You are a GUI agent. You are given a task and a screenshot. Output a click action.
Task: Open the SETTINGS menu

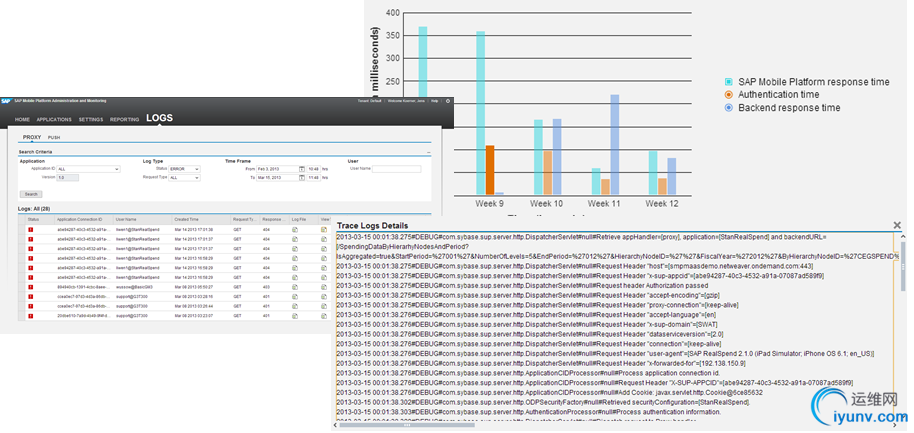click(91, 119)
